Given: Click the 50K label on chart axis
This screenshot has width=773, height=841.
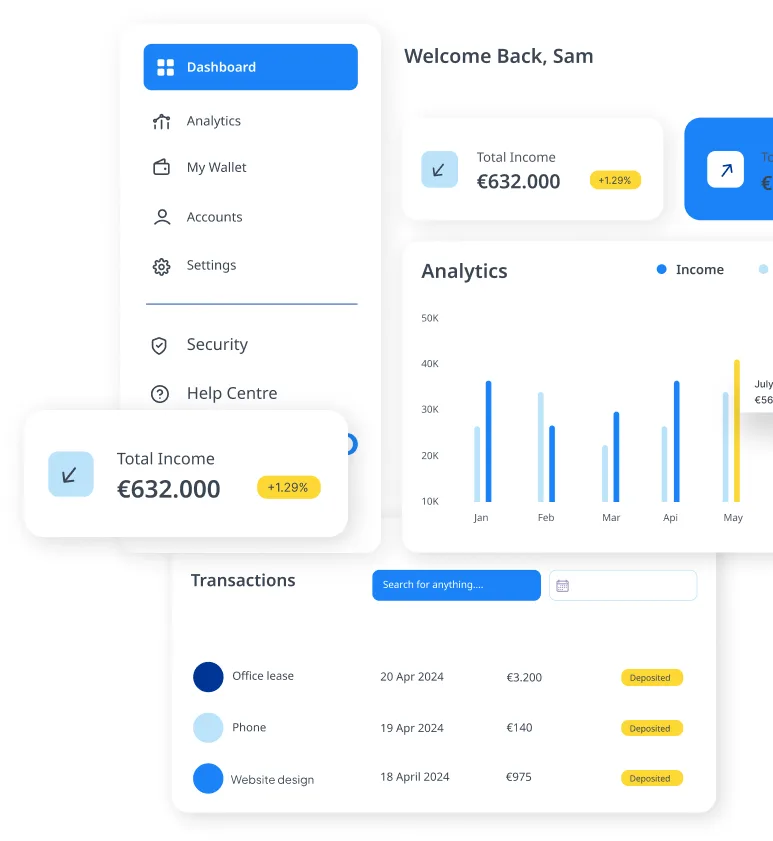Looking at the screenshot, I should tap(430, 318).
